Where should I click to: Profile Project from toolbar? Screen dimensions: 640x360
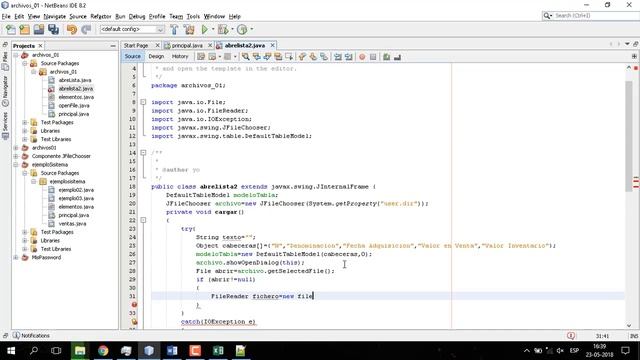[242, 29]
